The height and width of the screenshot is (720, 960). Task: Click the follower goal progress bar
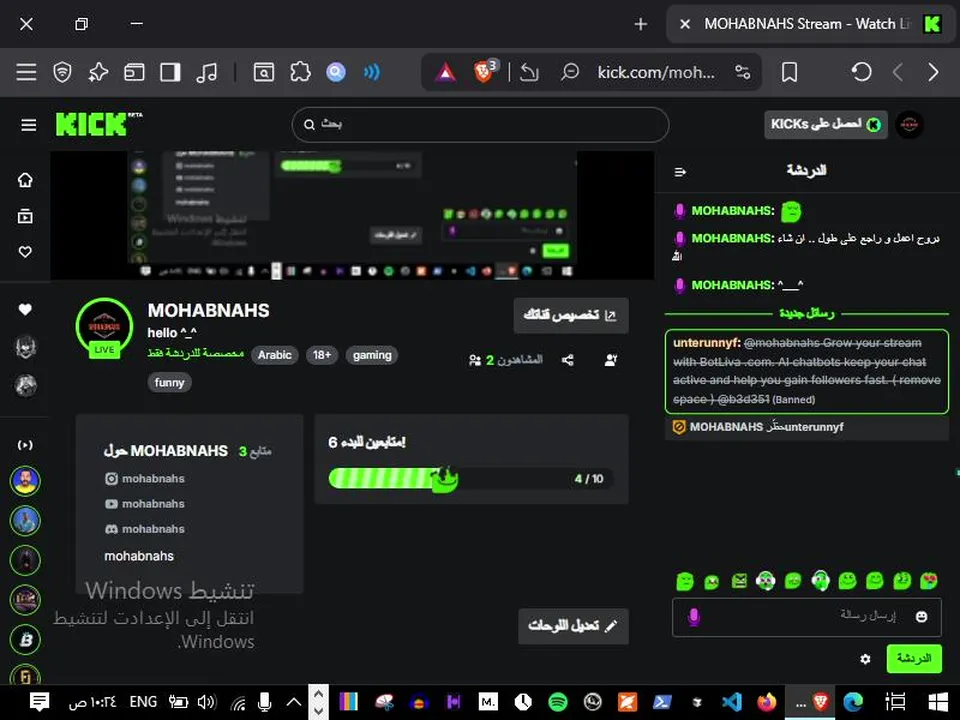(x=470, y=479)
